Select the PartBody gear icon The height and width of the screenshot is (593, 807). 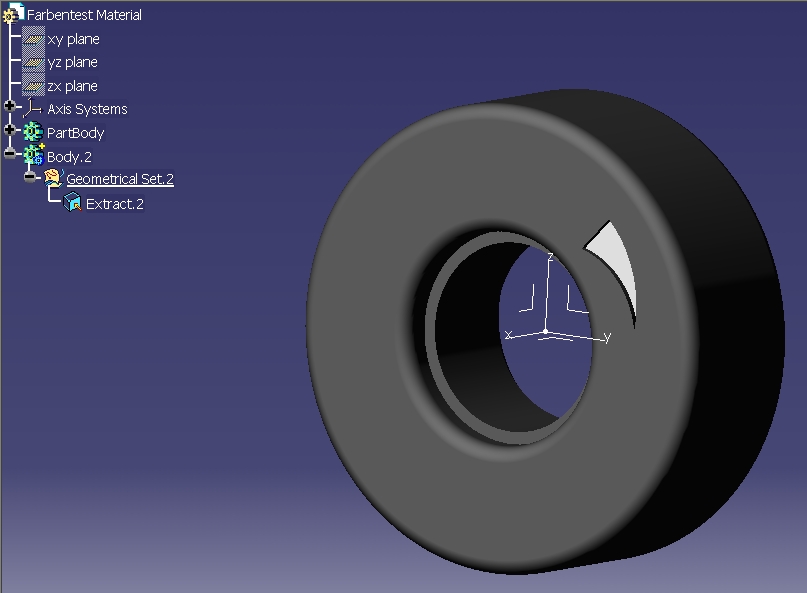click(33, 132)
